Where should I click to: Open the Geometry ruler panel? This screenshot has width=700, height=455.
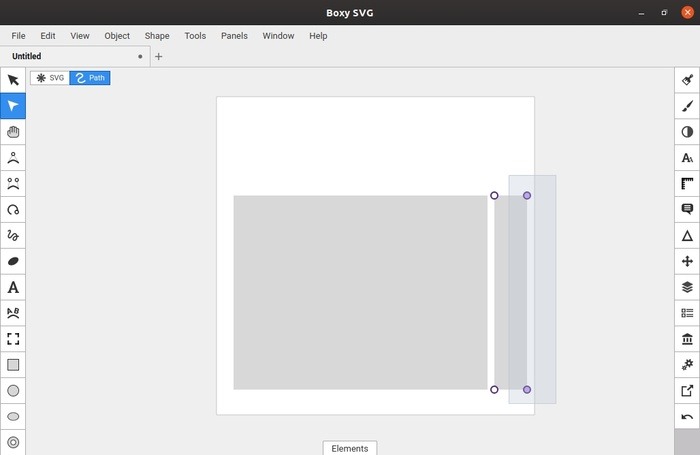click(687, 184)
